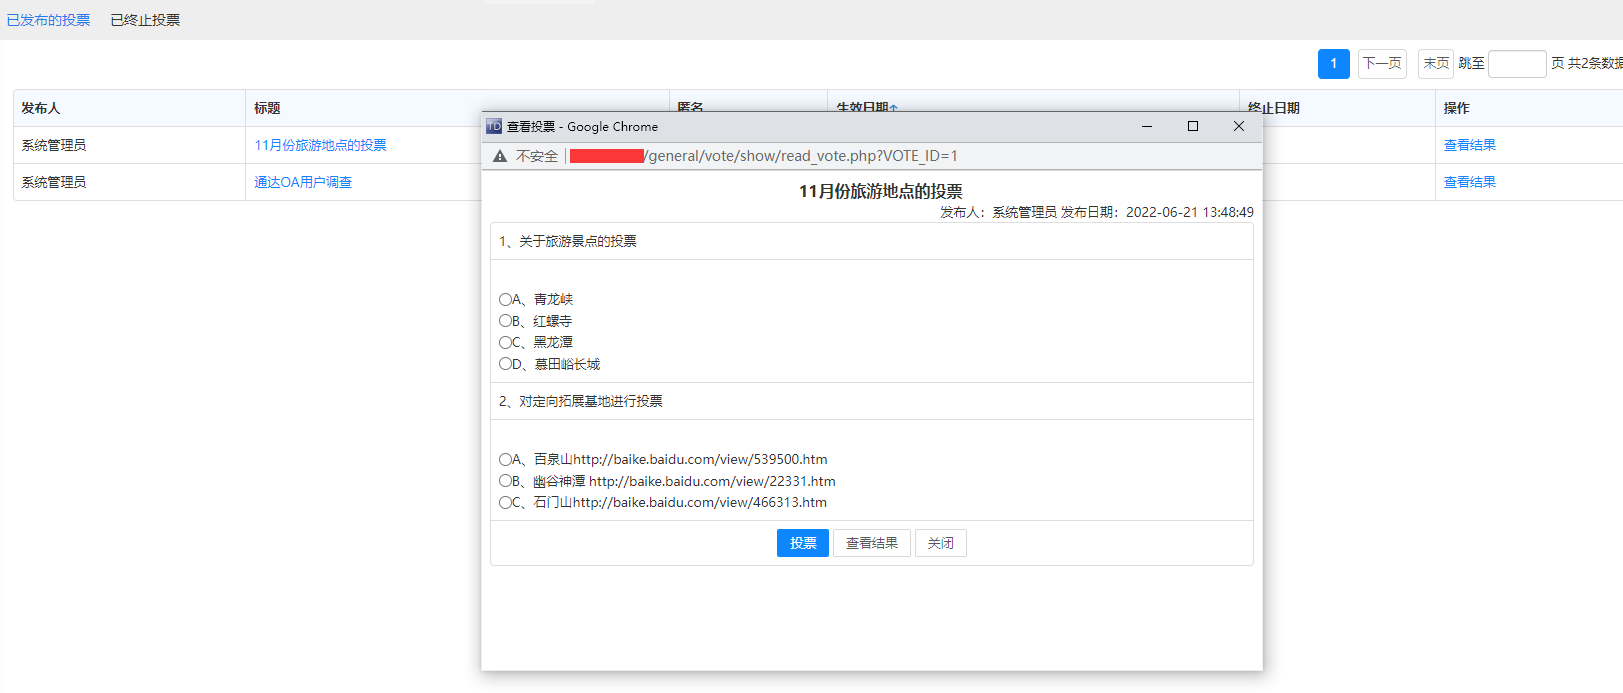Open 11月份旅游地点的投票 link in table
Screen dimensions: 1623x693
tap(320, 145)
